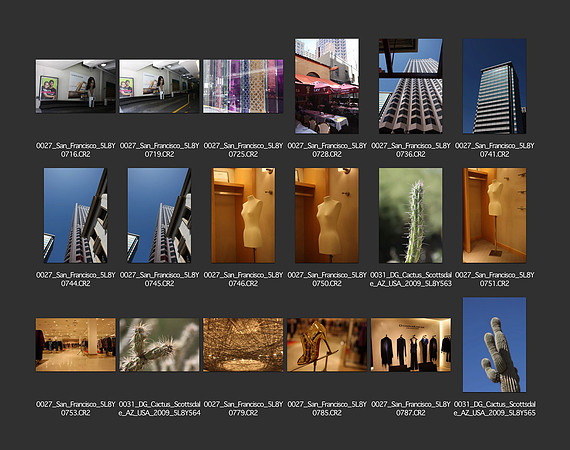Select the garage photo thumbnail 0719.CR2
The width and height of the screenshot is (570, 450).
point(159,86)
